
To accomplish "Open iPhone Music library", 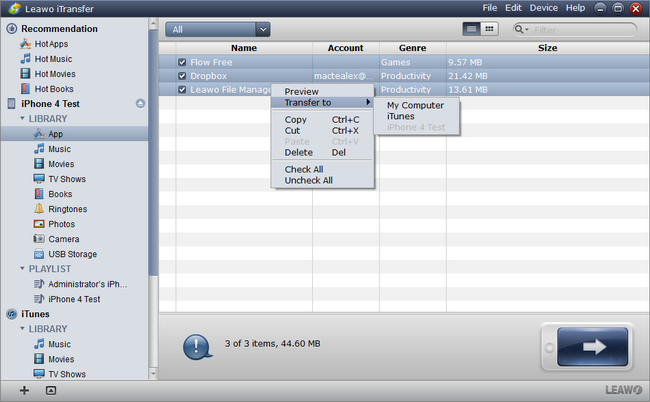I will (x=52, y=149).
